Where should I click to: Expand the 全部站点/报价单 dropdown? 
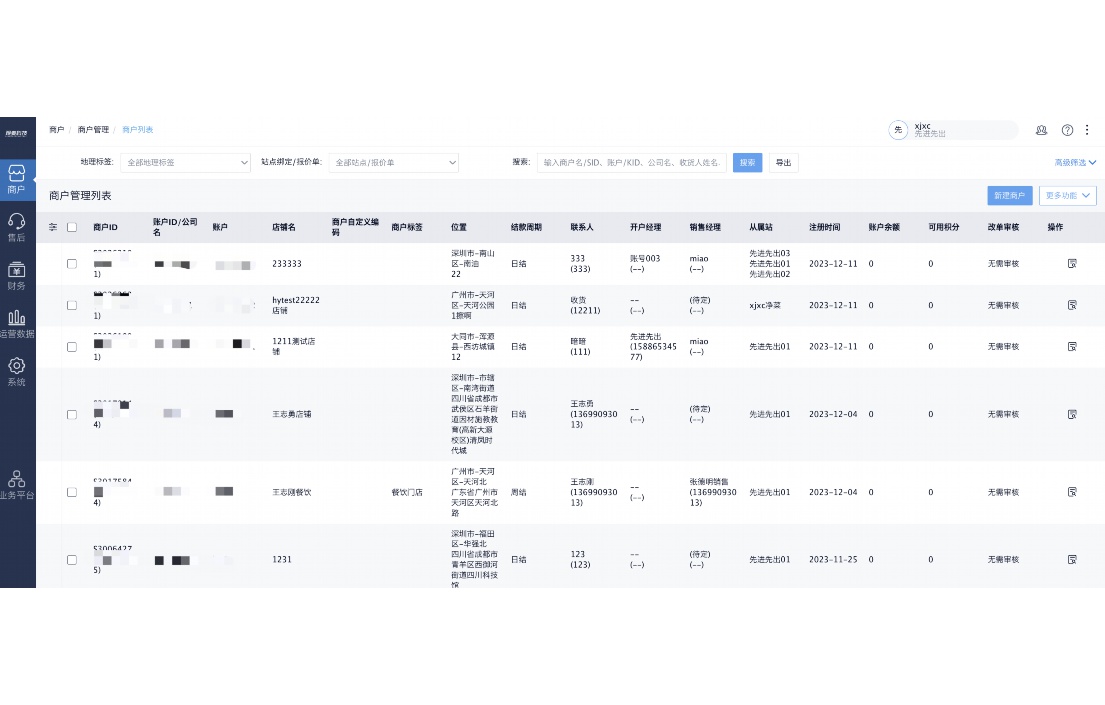point(393,162)
